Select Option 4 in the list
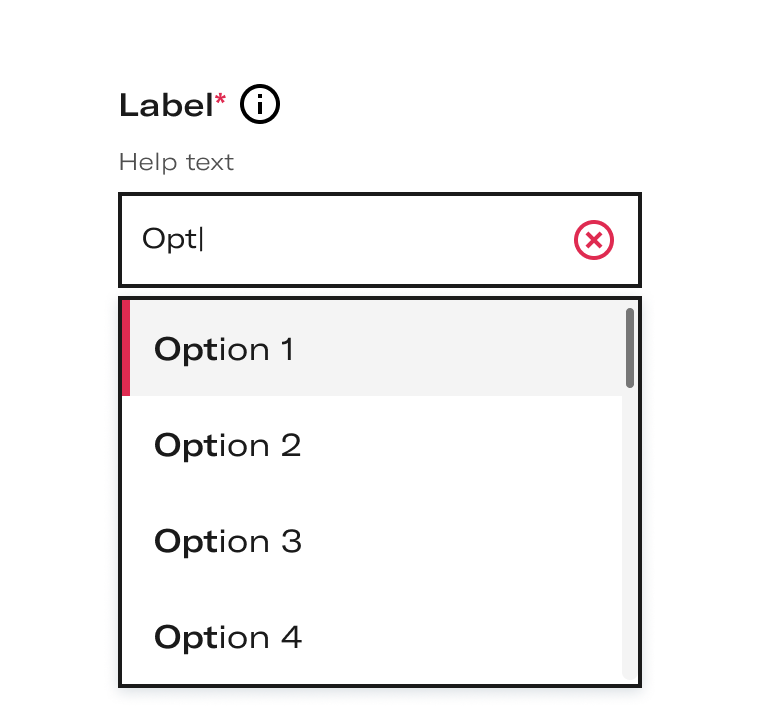The width and height of the screenshot is (762, 720). (372, 636)
